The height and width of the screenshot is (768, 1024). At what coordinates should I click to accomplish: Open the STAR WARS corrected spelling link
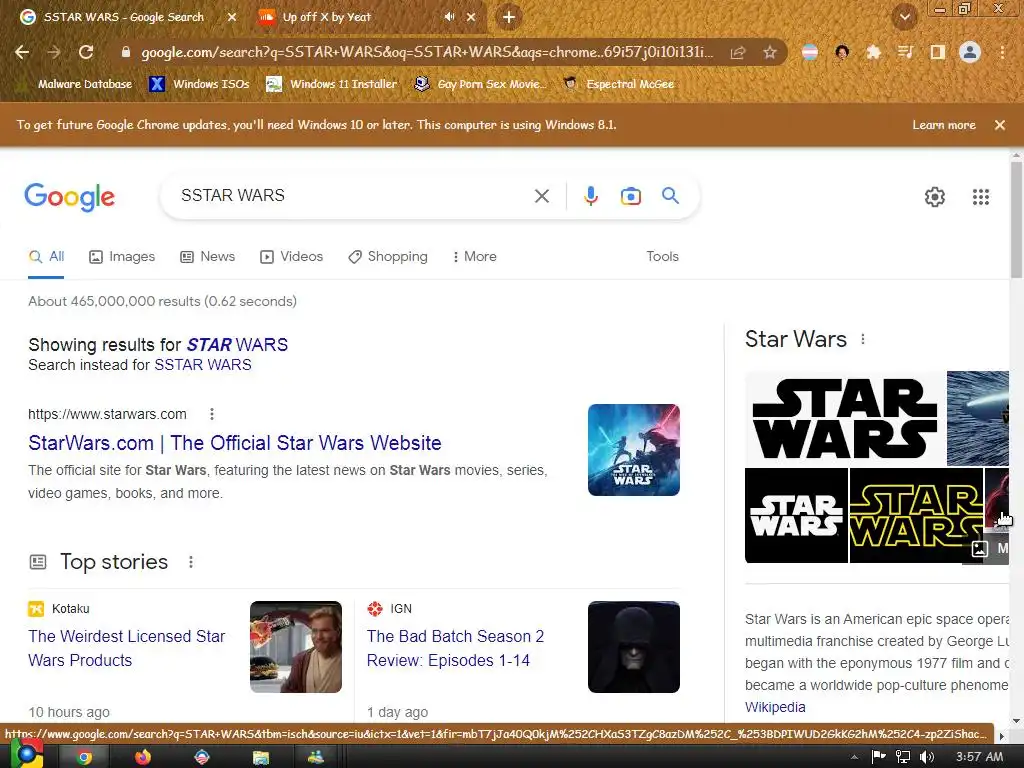click(237, 344)
